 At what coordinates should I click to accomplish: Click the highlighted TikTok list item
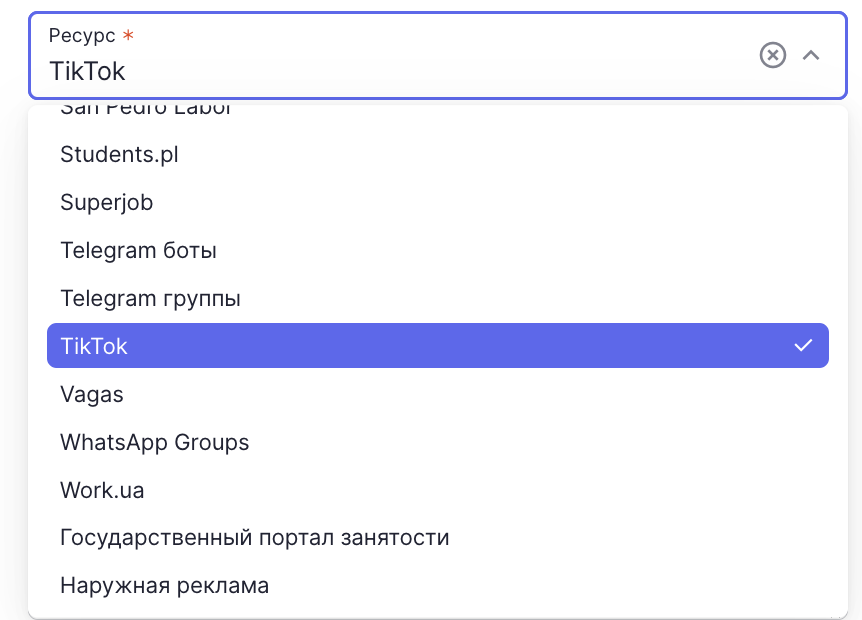[x=438, y=346]
